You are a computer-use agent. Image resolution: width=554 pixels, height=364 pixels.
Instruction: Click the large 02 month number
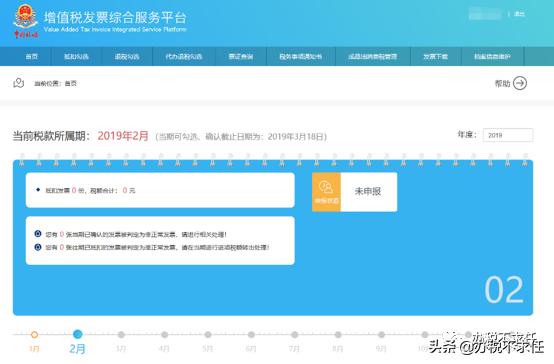click(x=504, y=290)
